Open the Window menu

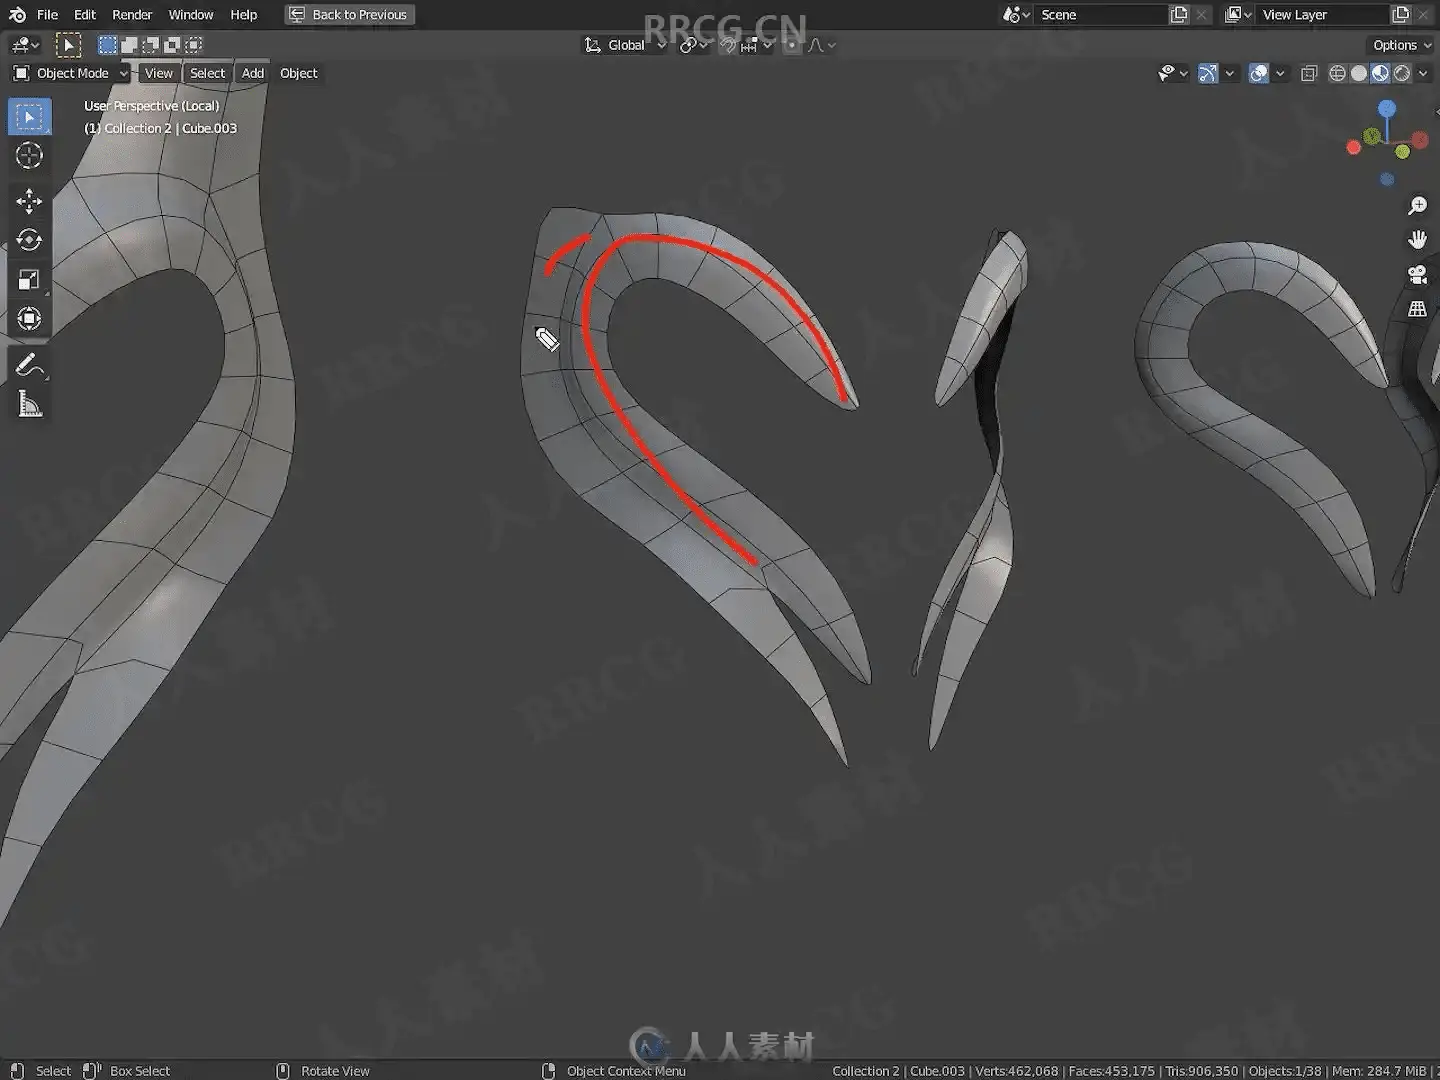[x=191, y=15]
